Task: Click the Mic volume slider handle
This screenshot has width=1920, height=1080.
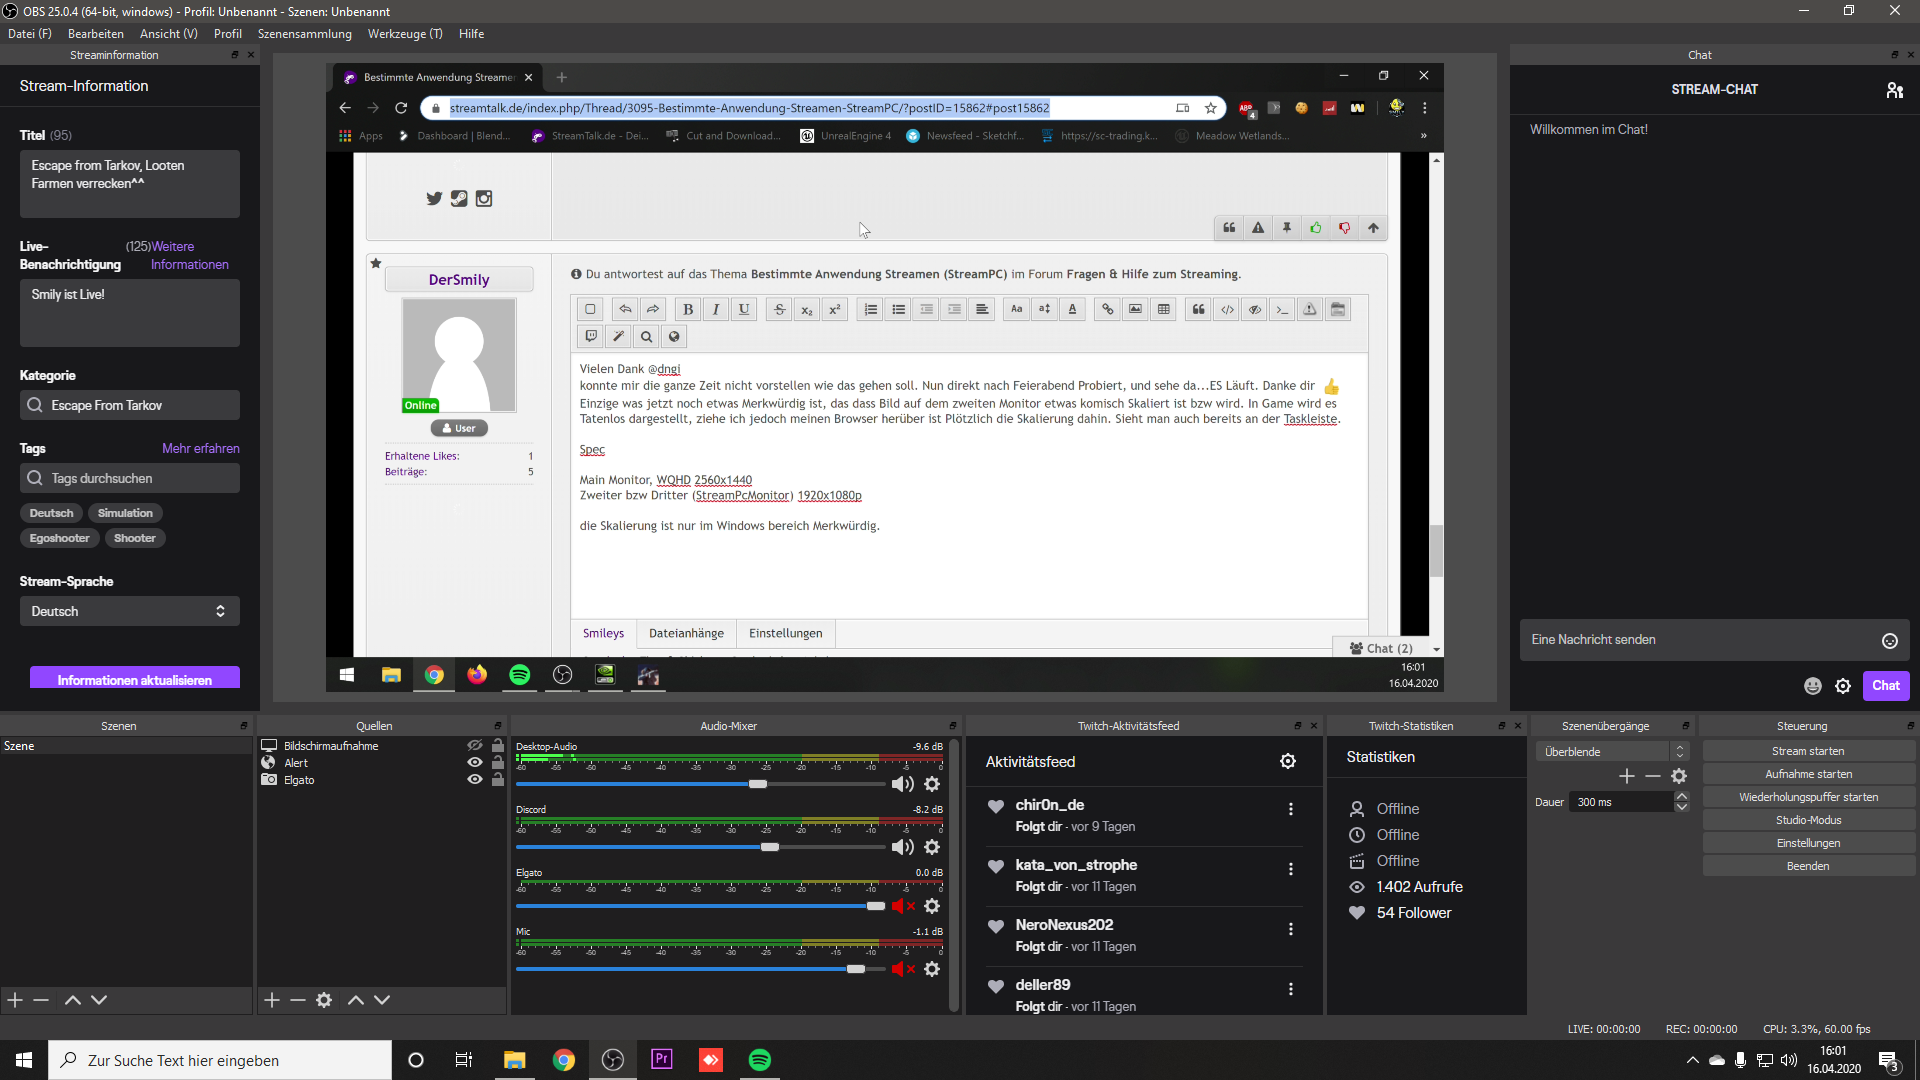Action: [855, 969]
